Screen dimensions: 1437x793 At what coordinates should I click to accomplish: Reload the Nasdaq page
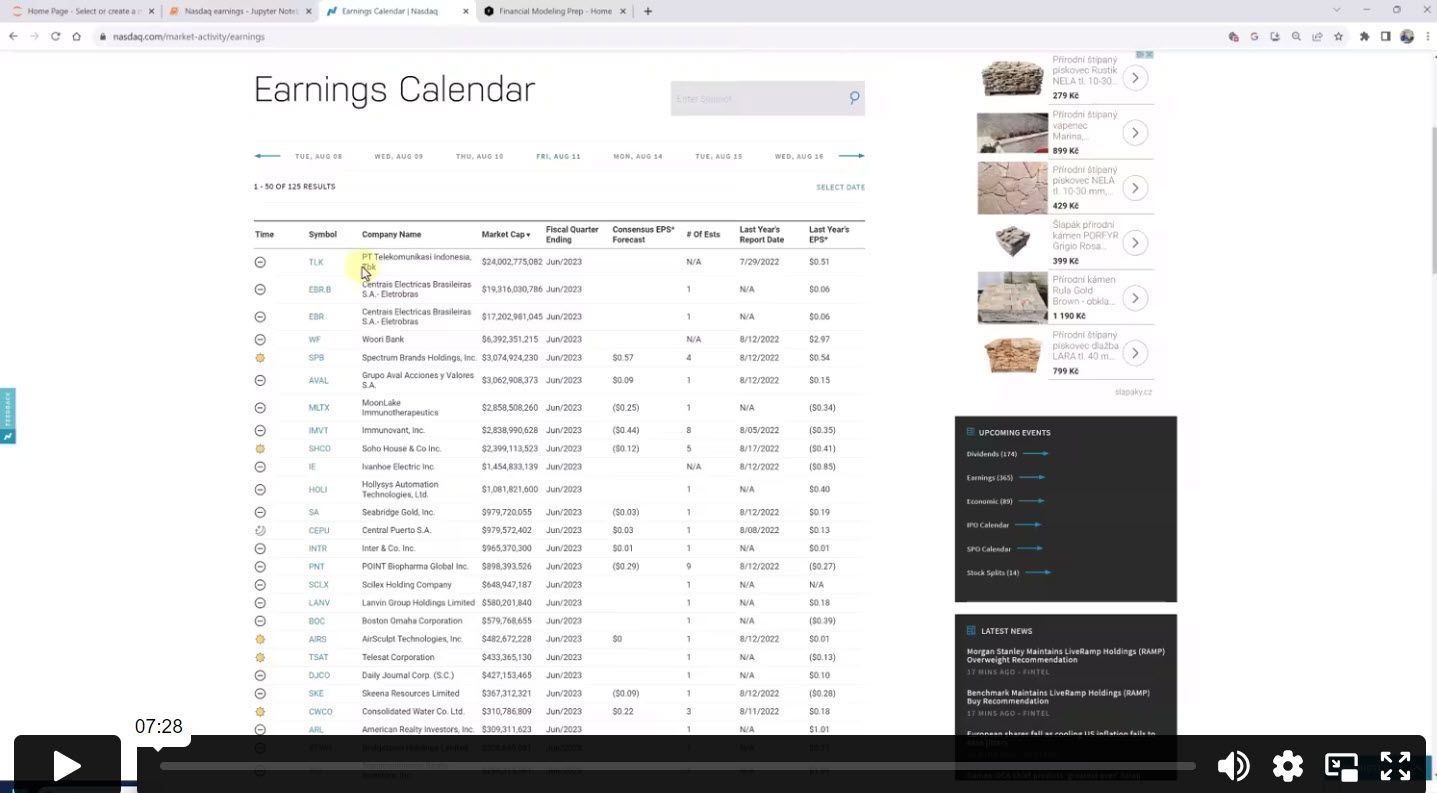click(x=55, y=36)
